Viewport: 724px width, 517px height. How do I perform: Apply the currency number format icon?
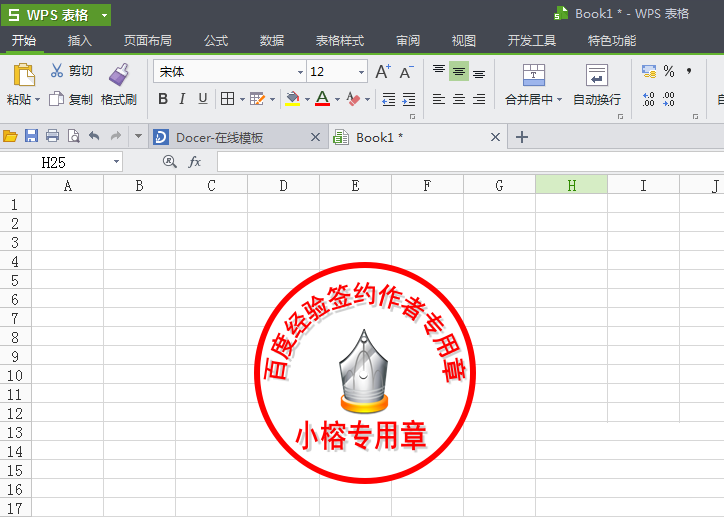[x=649, y=71]
